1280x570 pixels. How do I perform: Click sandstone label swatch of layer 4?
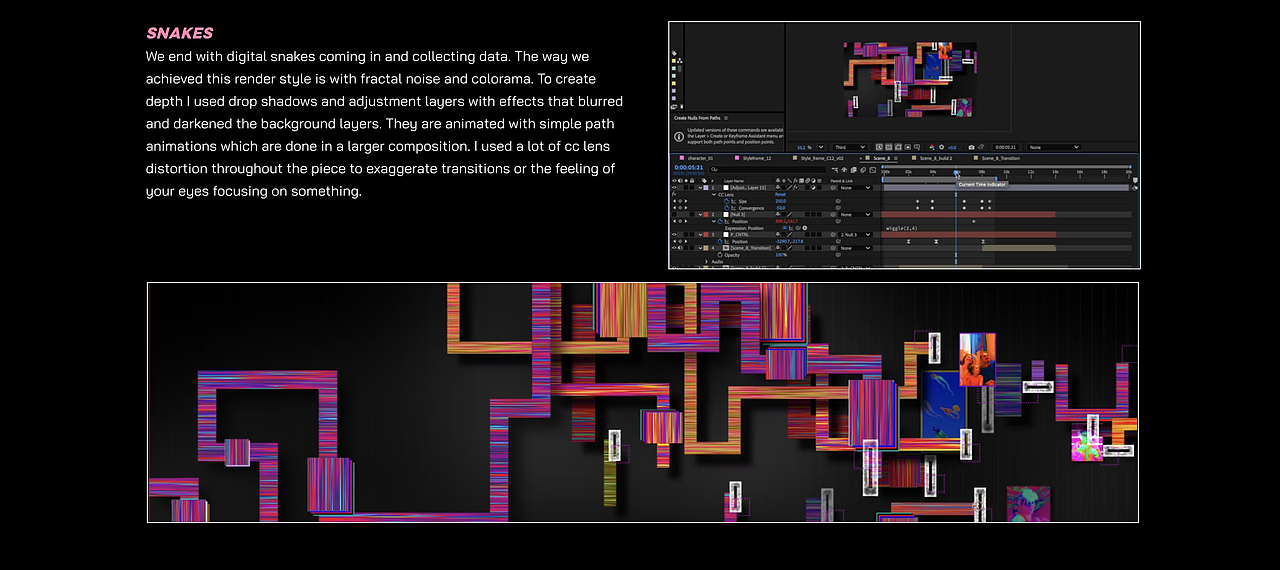coord(706,248)
